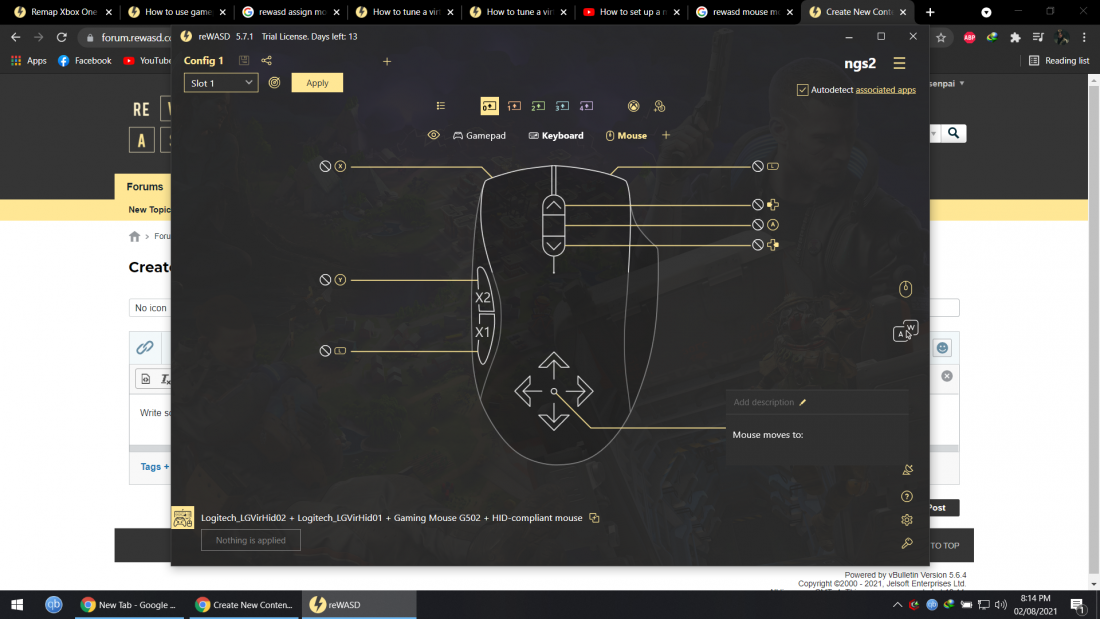Select the main layer 0 icon
The height and width of the screenshot is (619, 1100).
pyautogui.click(x=490, y=106)
